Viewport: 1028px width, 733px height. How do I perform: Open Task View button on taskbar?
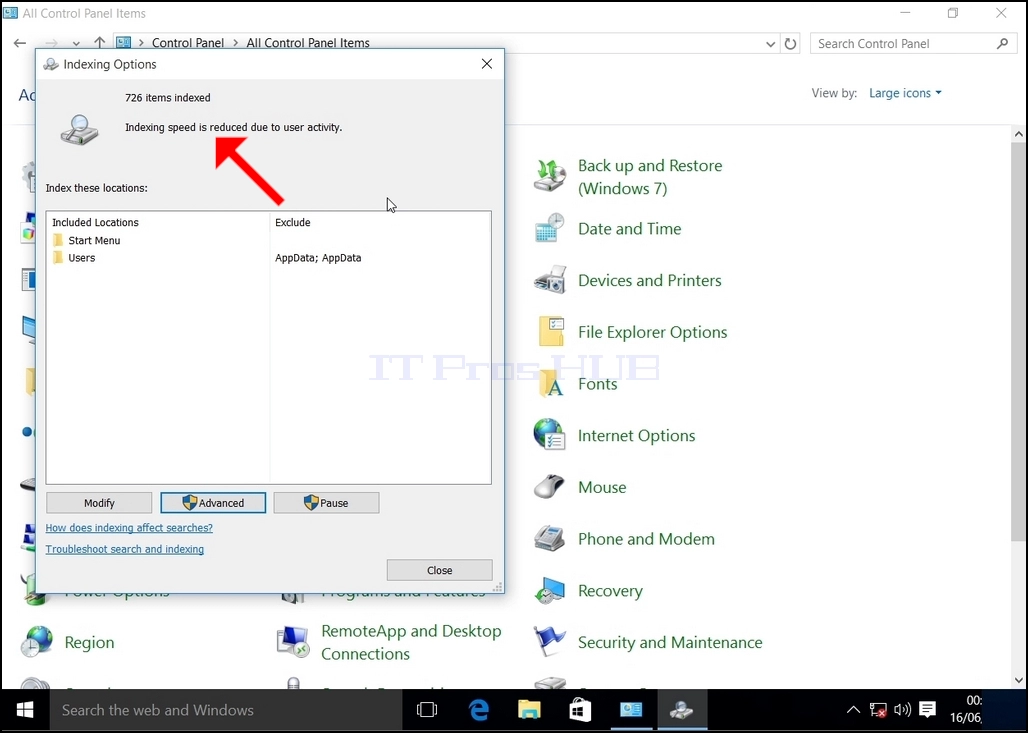(427, 710)
